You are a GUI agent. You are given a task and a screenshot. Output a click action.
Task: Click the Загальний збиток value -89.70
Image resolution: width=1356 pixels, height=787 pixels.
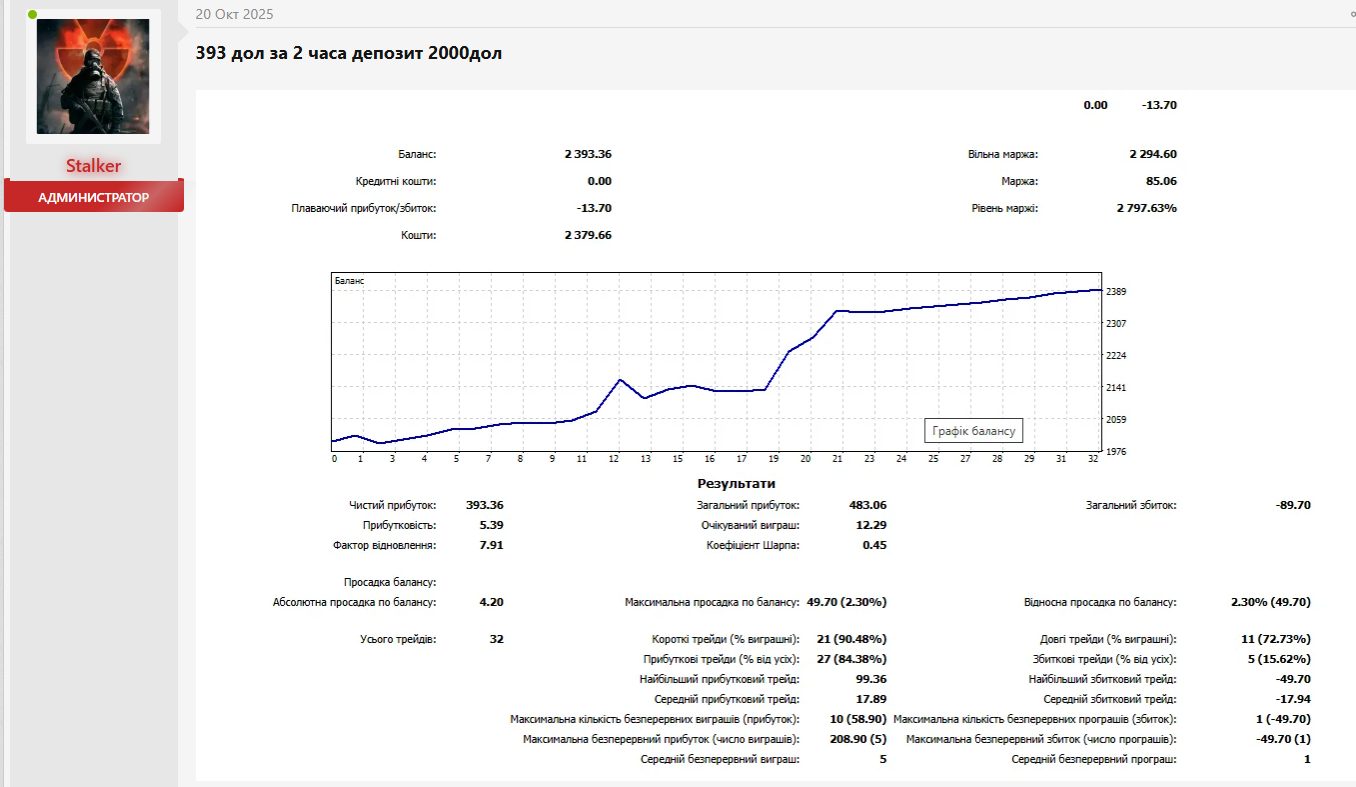(1293, 505)
